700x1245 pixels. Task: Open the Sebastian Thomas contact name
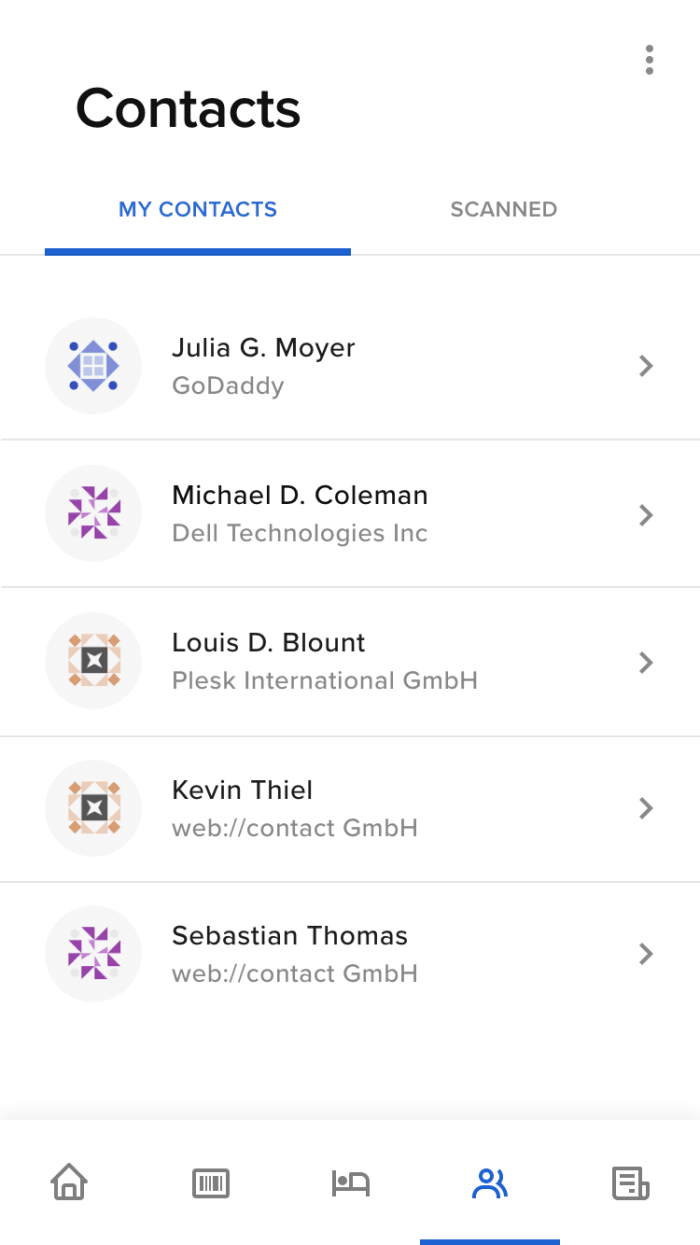pyautogui.click(x=290, y=936)
